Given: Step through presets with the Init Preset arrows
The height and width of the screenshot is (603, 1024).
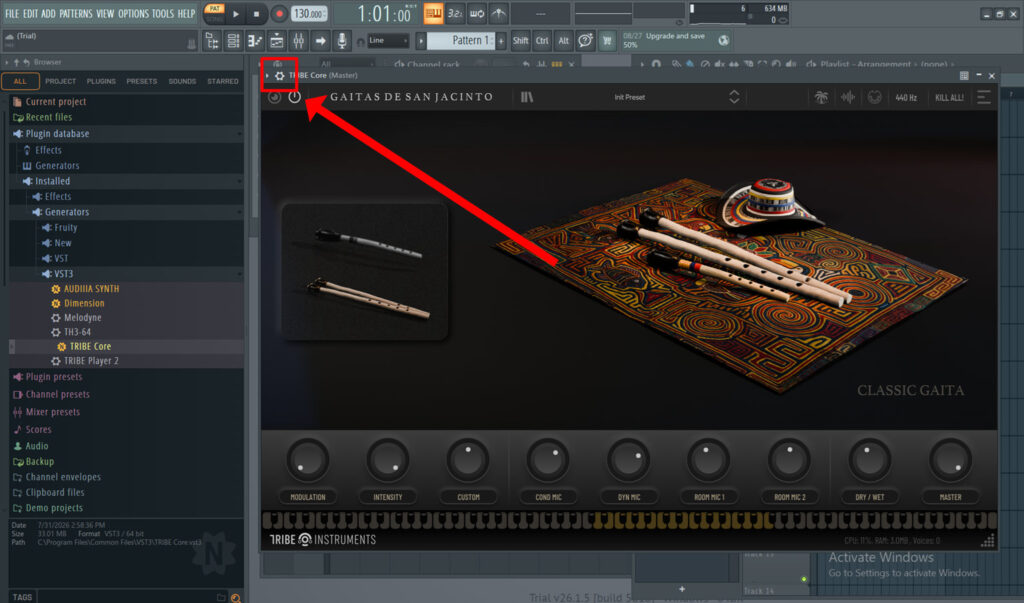Looking at the screenshot, I should click(x=734, y=97).
